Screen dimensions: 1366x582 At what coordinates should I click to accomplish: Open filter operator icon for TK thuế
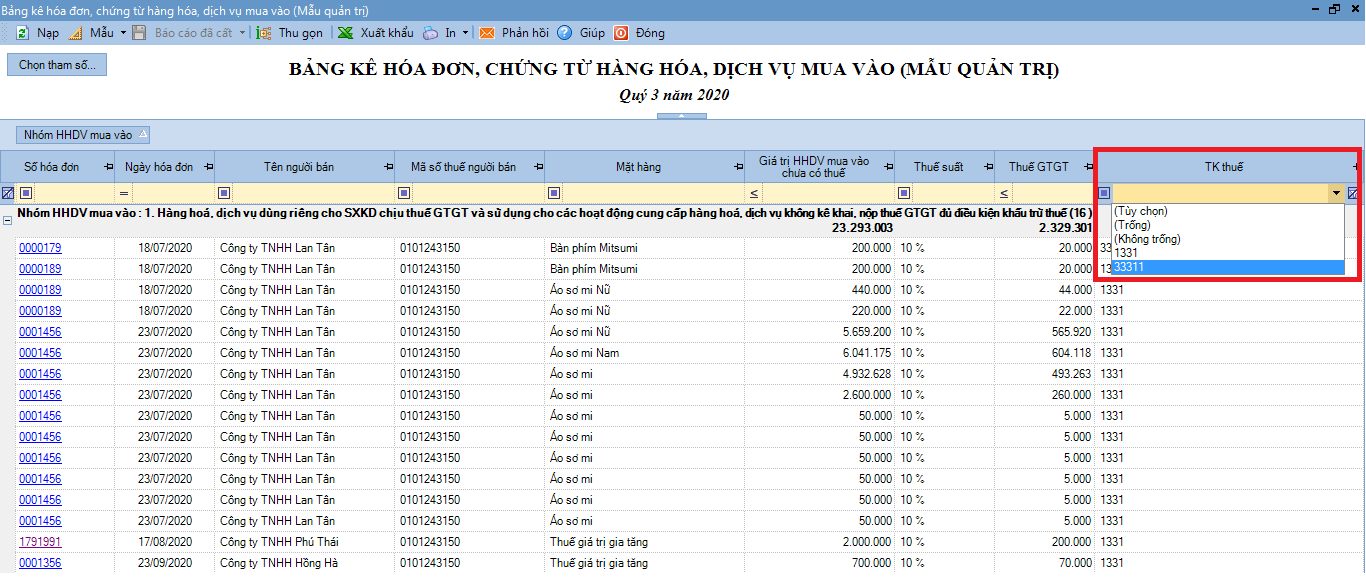coord(1104,193)
